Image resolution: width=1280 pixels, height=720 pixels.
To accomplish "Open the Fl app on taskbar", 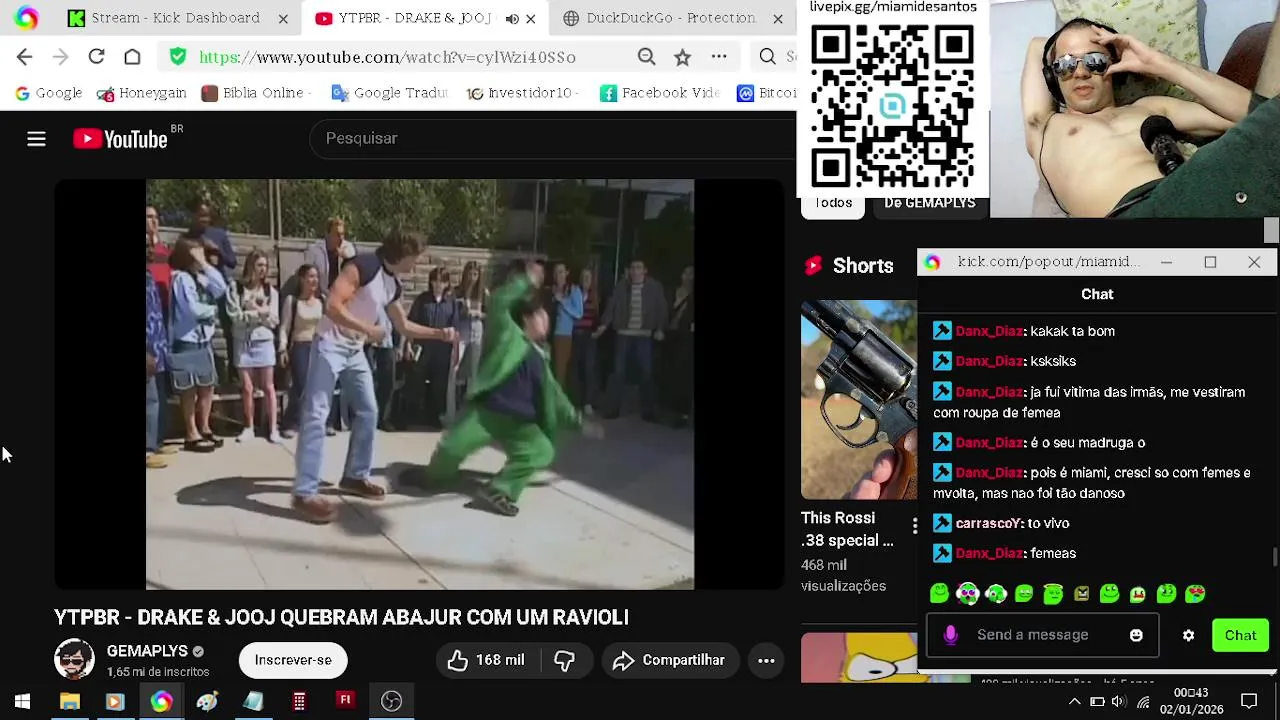I will pos(345,701).
